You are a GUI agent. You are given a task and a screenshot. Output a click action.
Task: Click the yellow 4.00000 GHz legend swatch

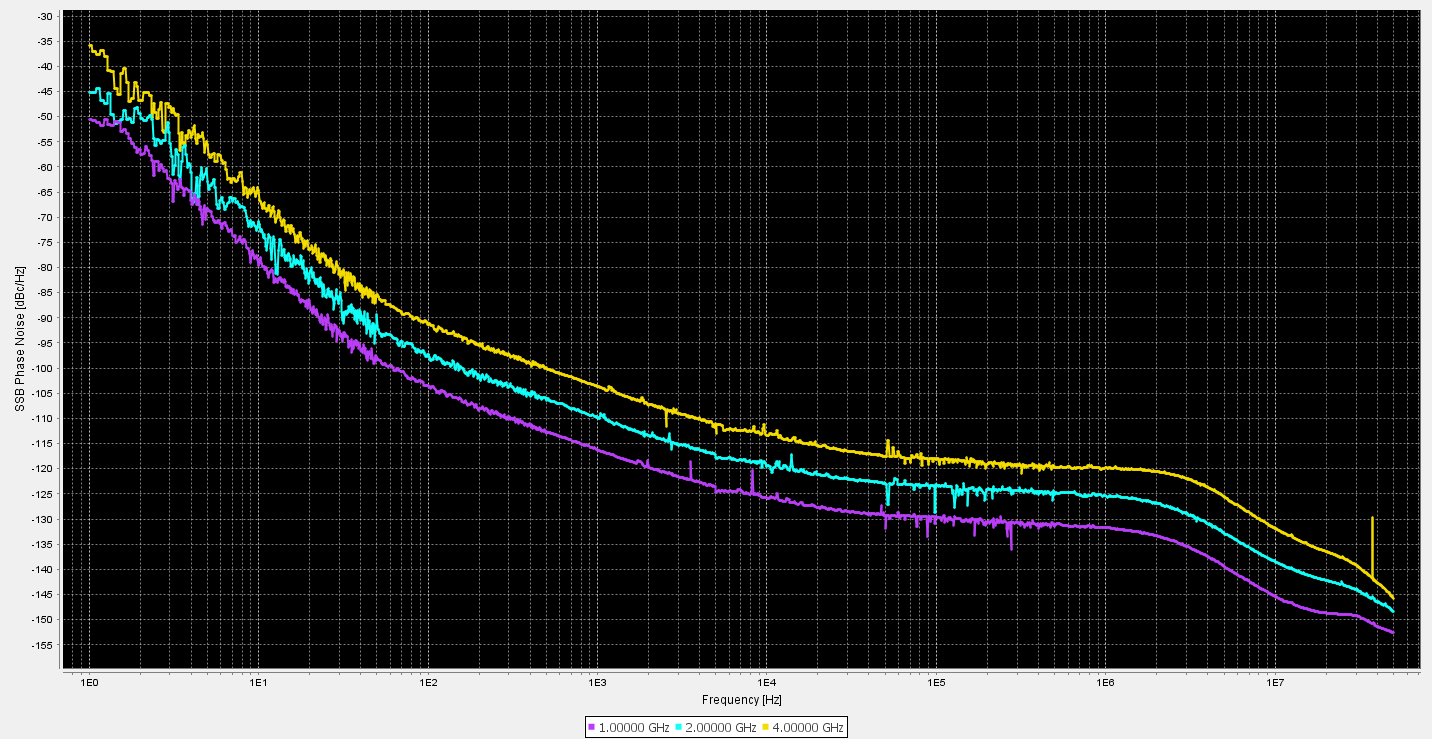[767, 728]
